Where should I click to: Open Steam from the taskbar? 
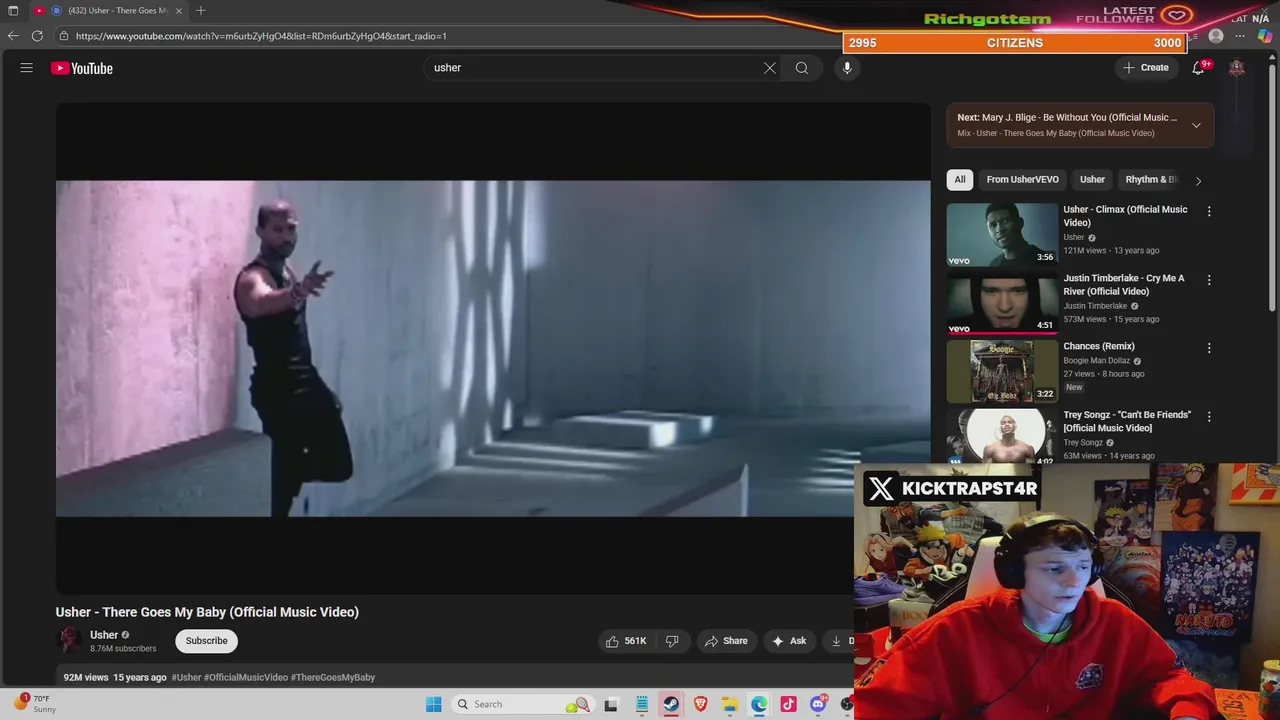[671, 704]
